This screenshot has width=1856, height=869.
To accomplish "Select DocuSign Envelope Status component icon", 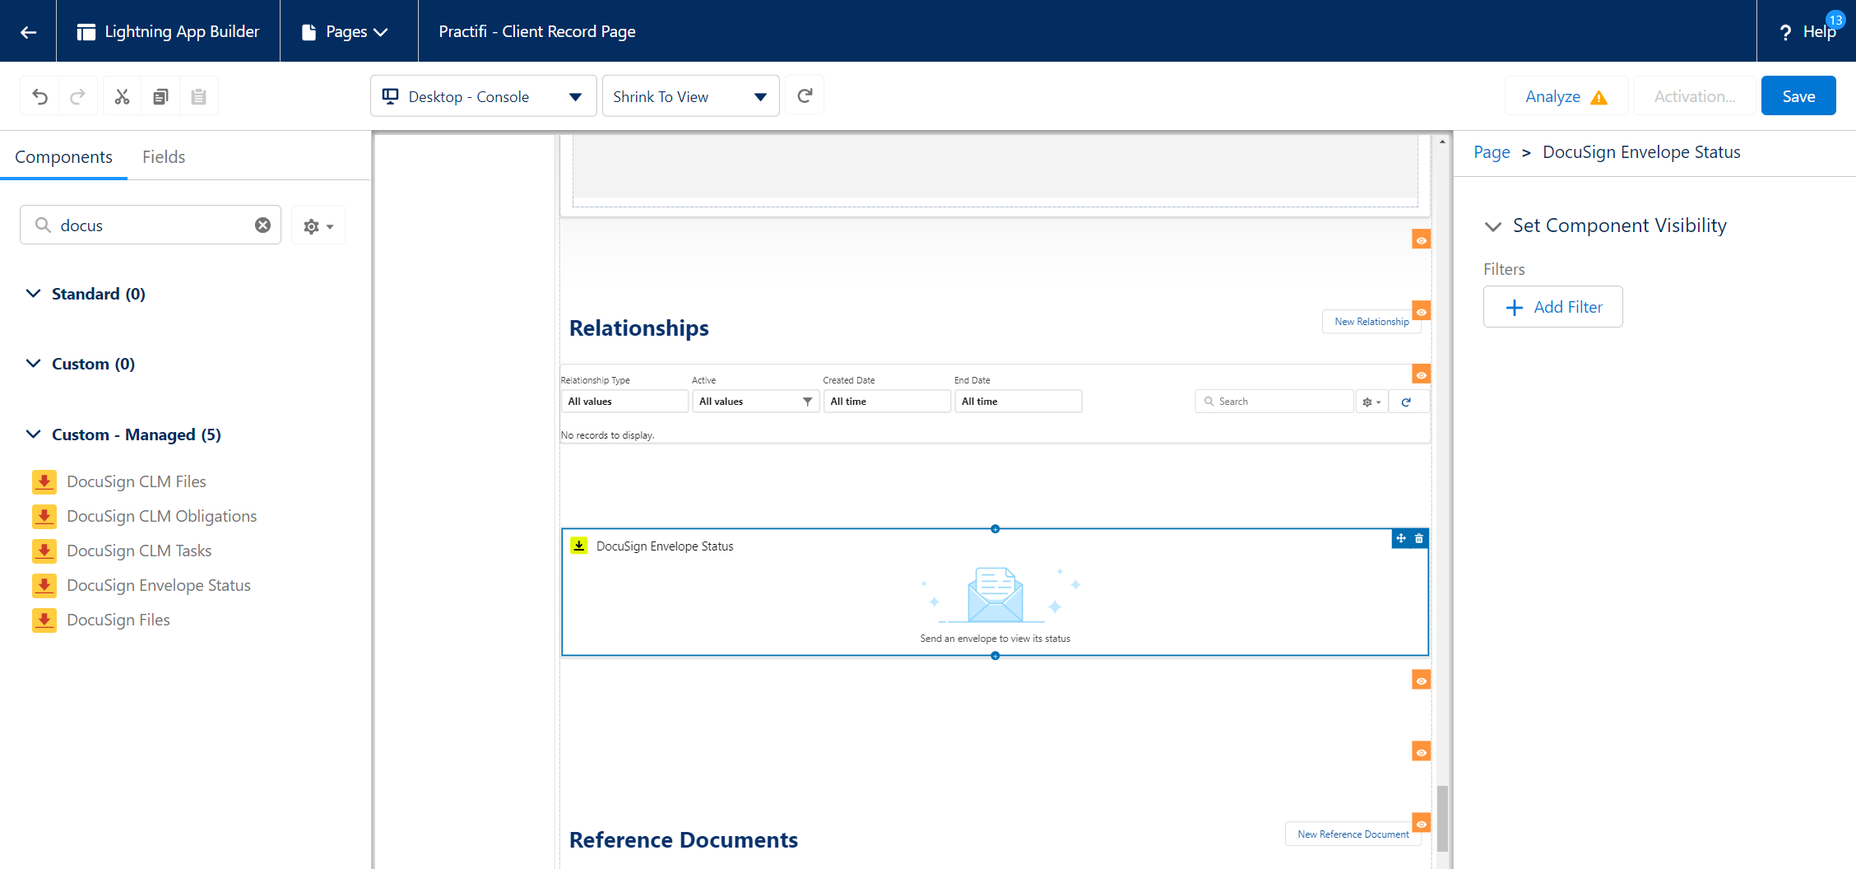I will coord(44,585).
